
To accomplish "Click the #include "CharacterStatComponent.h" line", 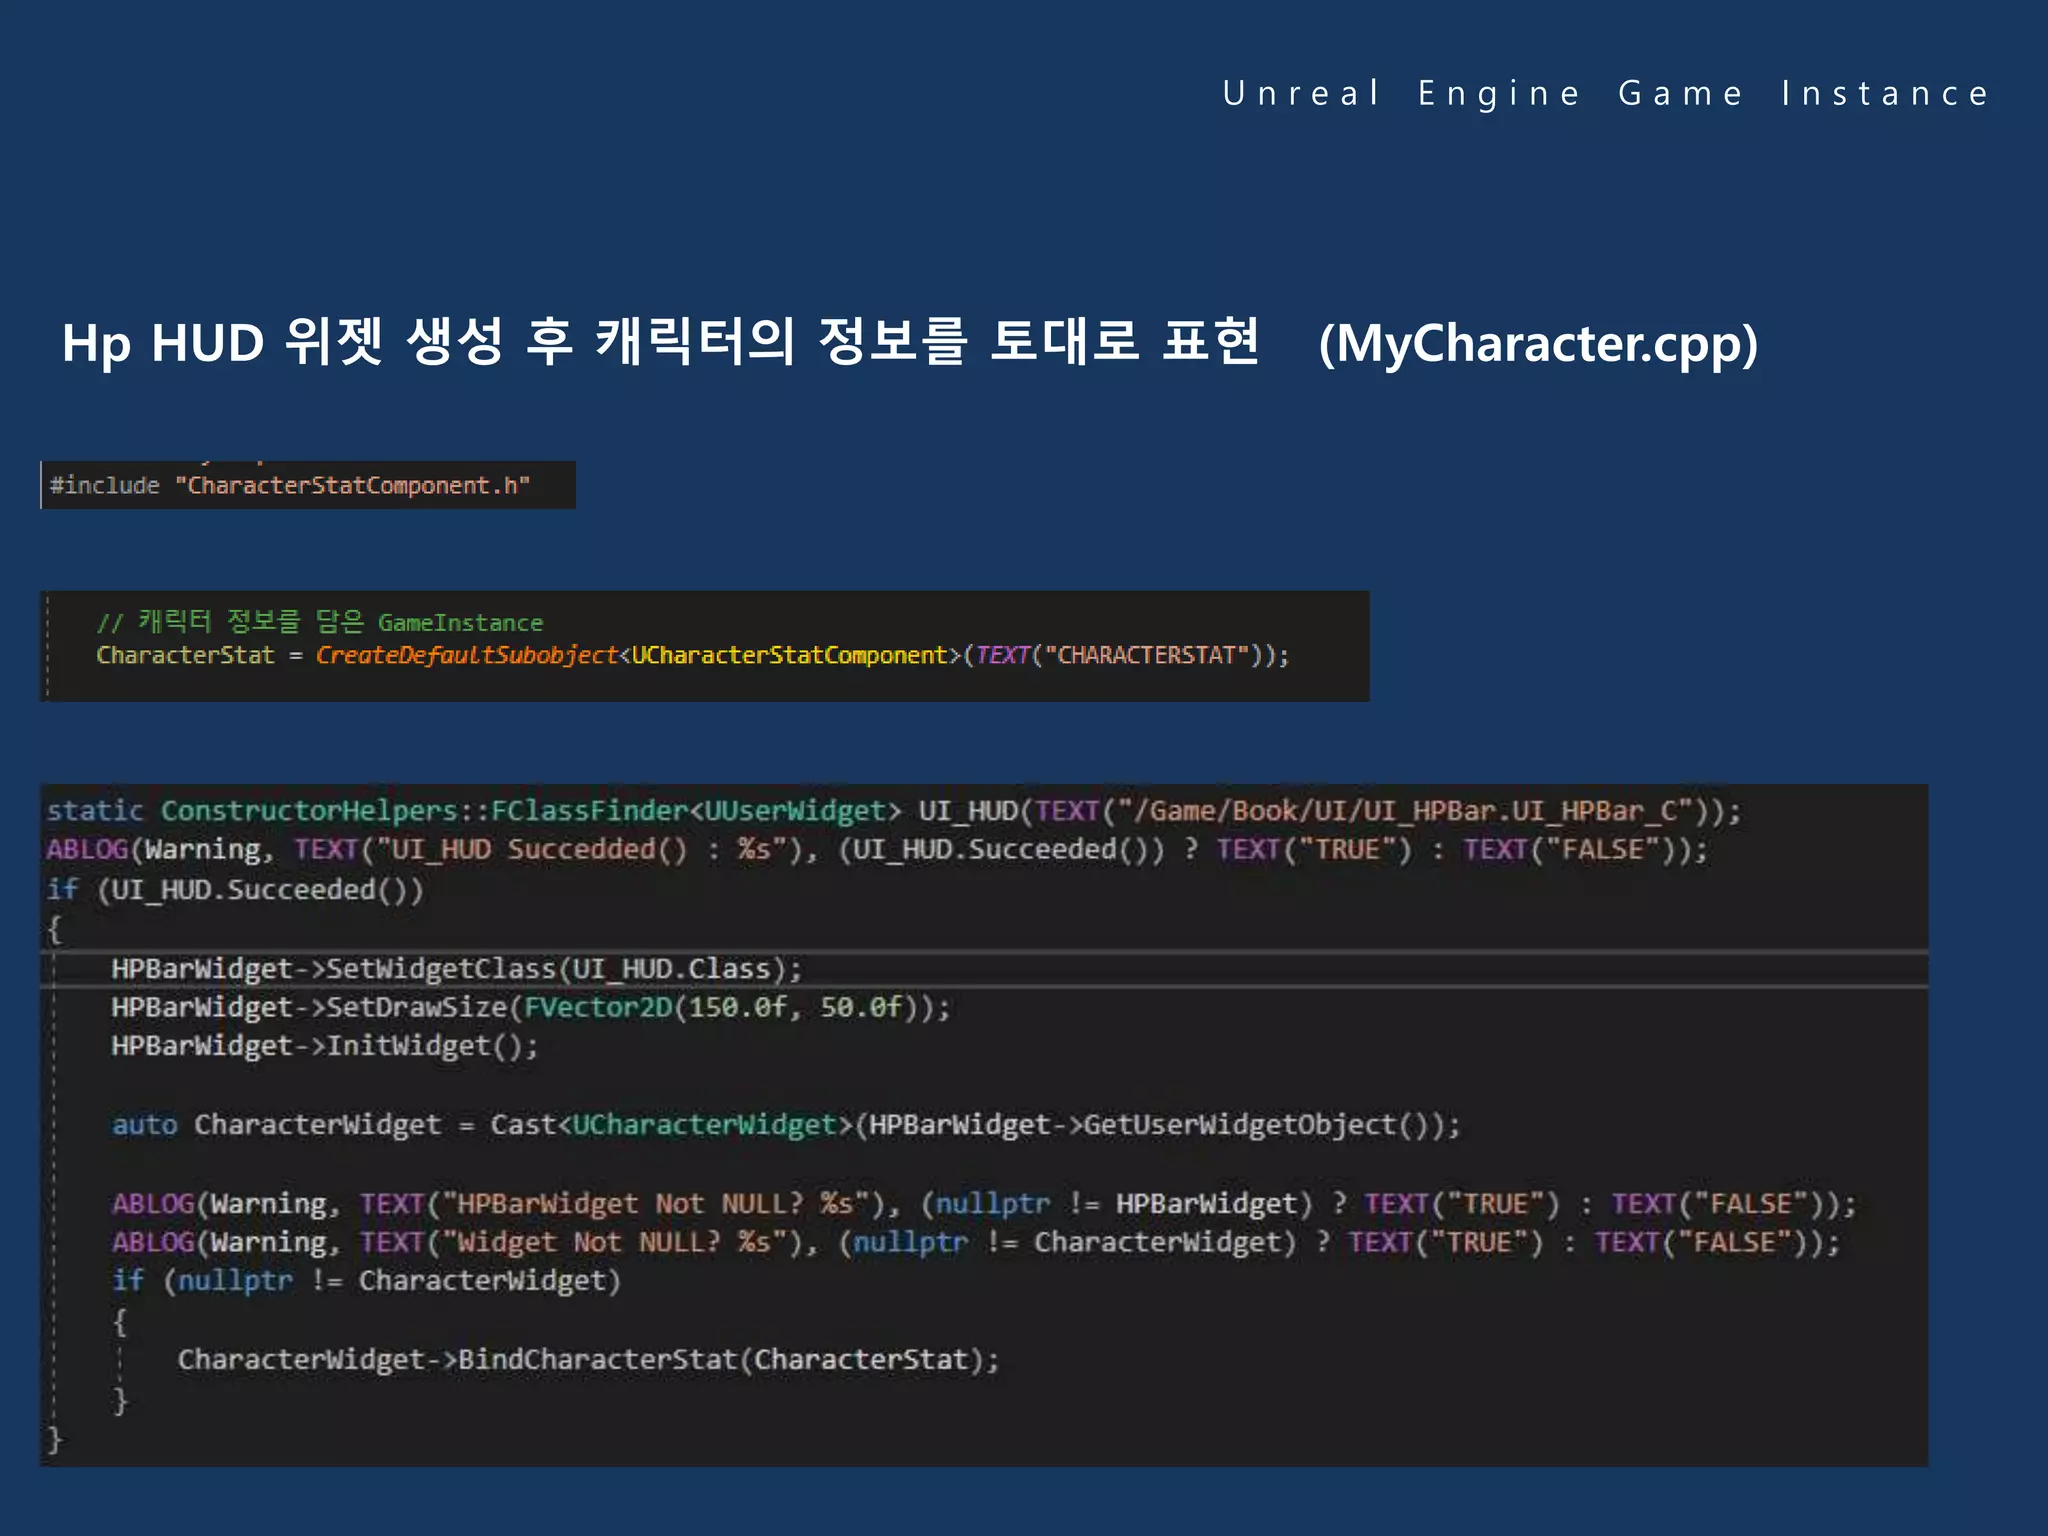I will (290, 485).
